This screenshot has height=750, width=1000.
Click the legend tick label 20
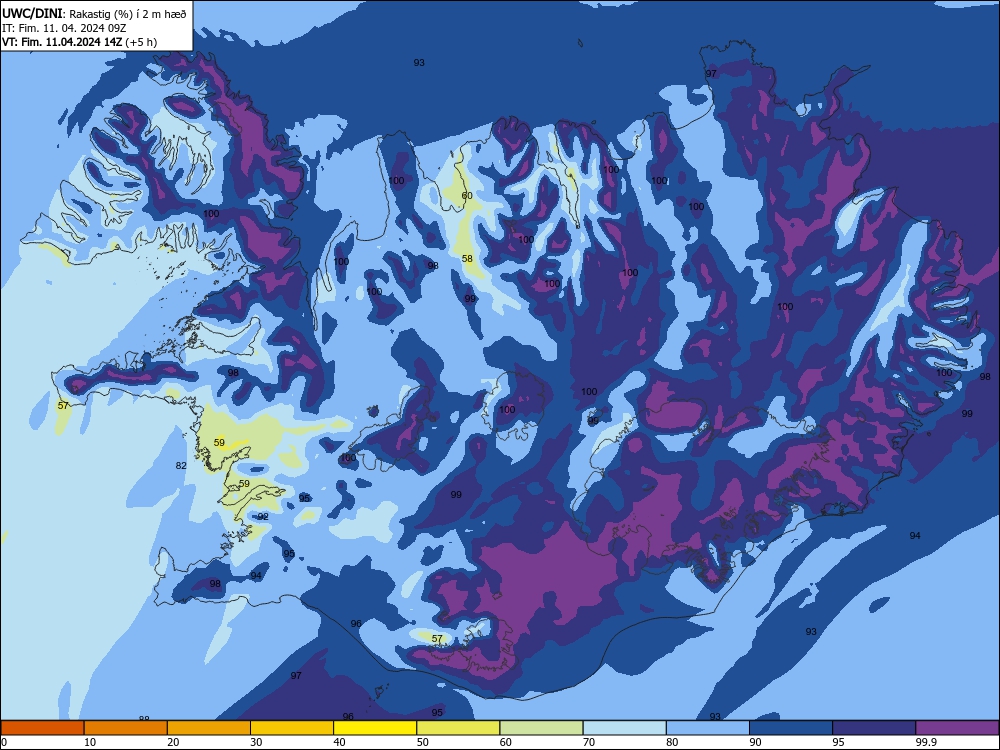[173, 742]
